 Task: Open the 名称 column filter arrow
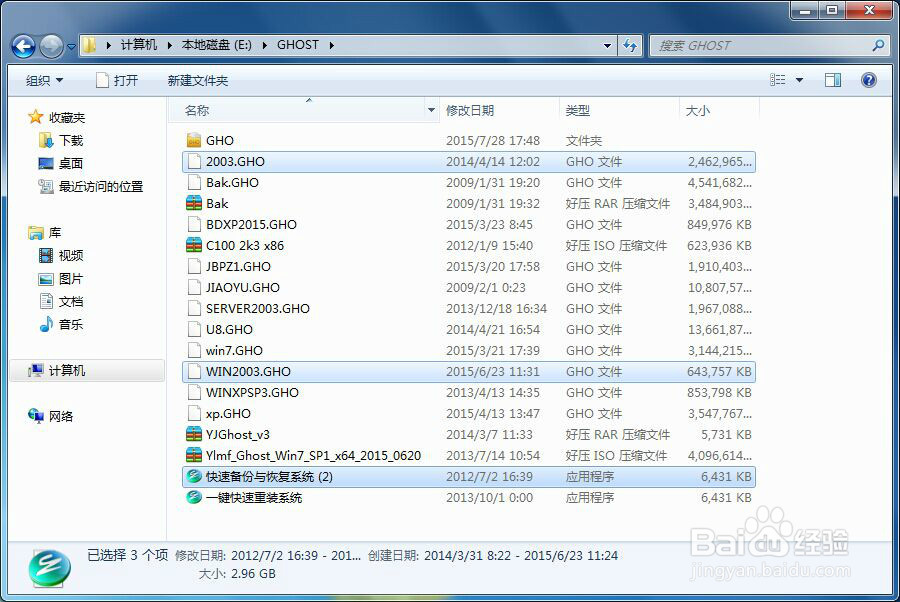[430, 110]
